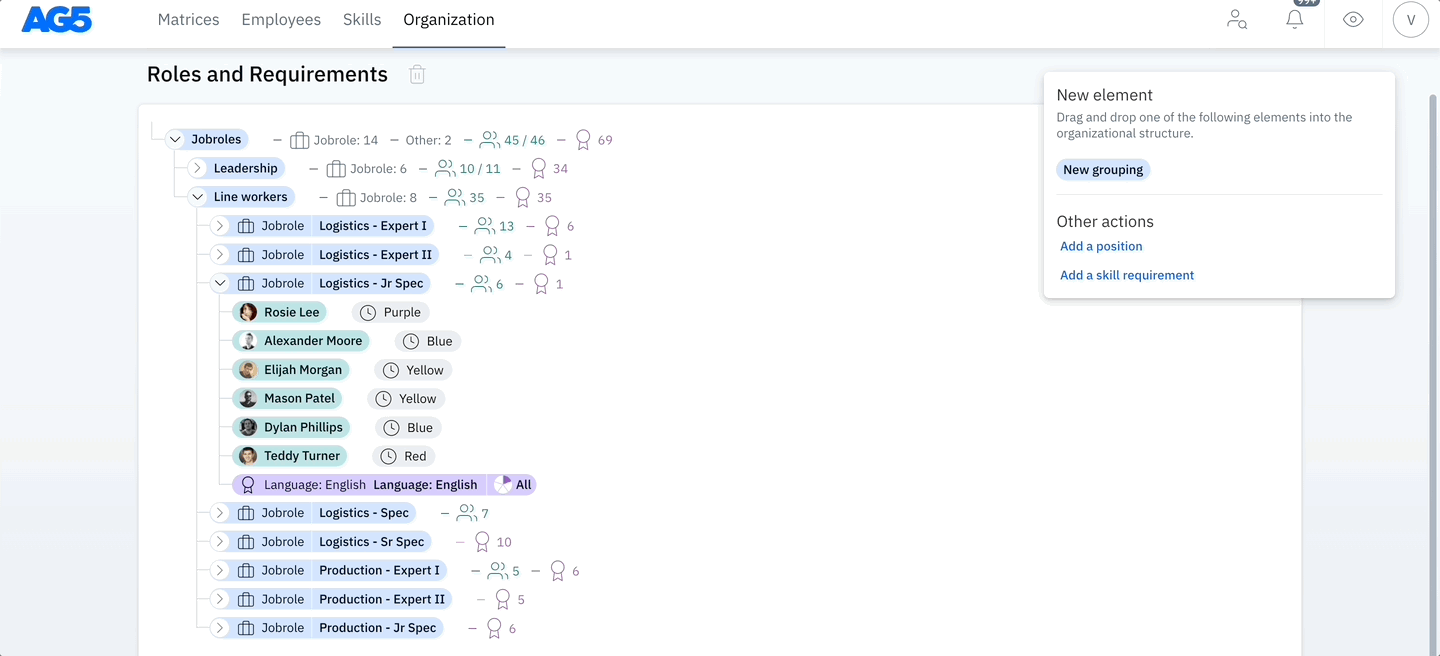Click the briefcase icon of Logistics - Expert I
The width and height of the screenshot is (1440, 656).
point(246,226)
